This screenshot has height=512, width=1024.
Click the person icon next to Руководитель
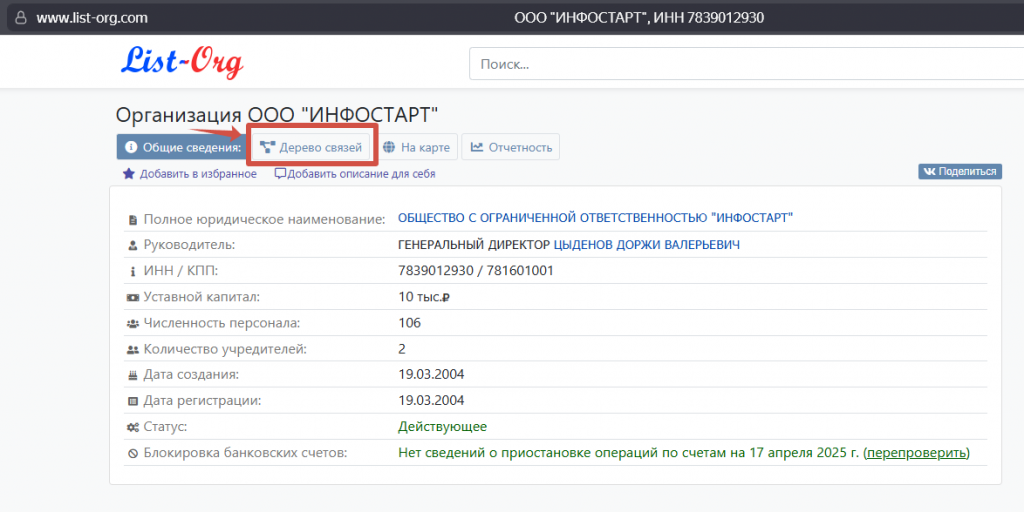point(133,246)
